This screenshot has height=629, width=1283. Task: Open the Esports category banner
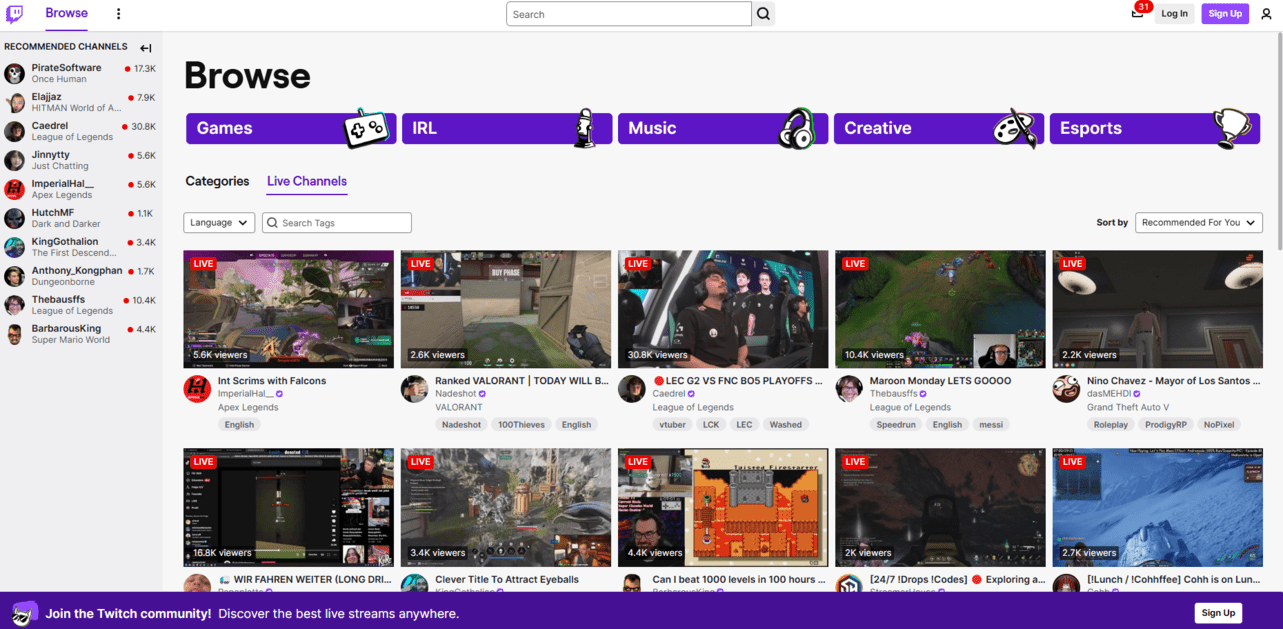[1154, 128]
